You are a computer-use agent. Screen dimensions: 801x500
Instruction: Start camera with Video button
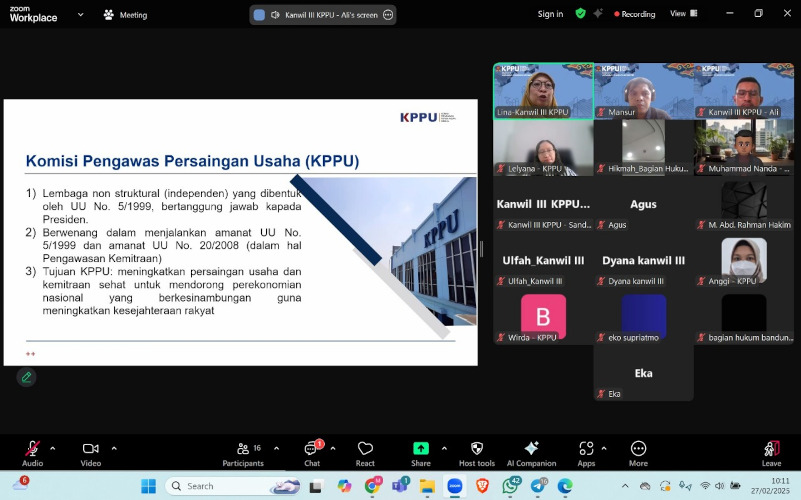90,454
